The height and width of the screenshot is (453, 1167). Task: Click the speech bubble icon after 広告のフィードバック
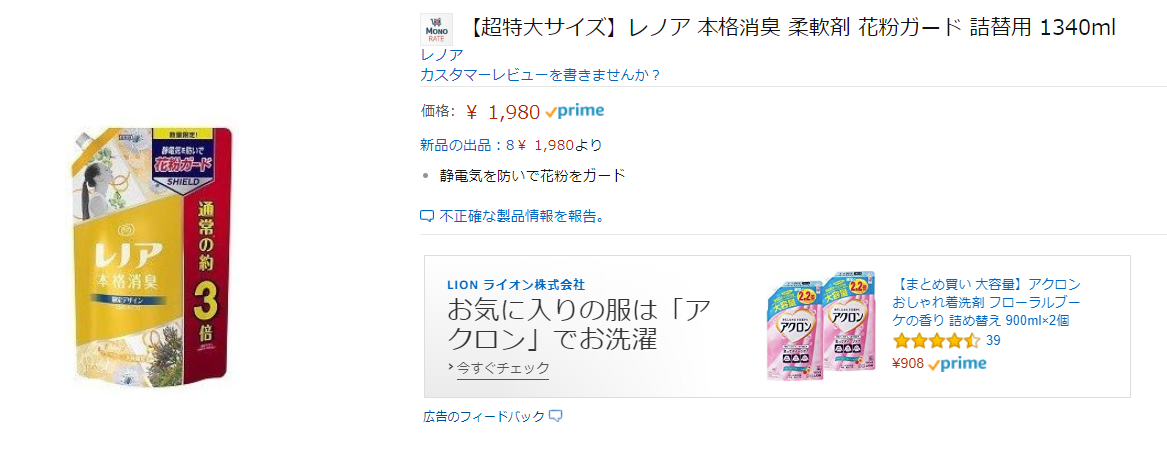[x=556, y=416]
